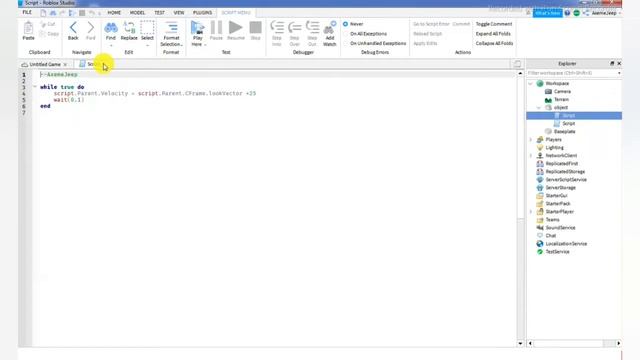Click the Go to Script Error action

pos(431,24)
